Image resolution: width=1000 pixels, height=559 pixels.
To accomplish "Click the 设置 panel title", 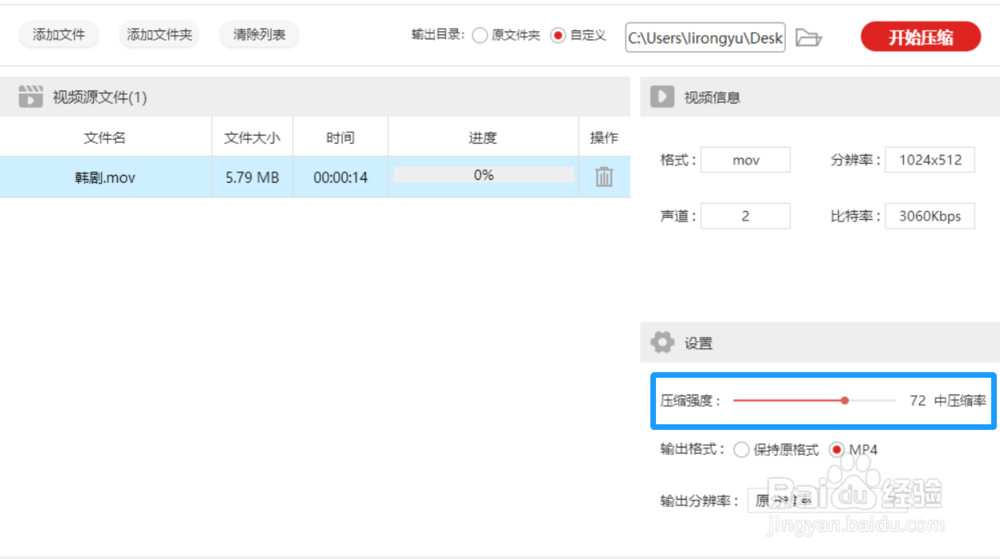I will coord(698,343).
